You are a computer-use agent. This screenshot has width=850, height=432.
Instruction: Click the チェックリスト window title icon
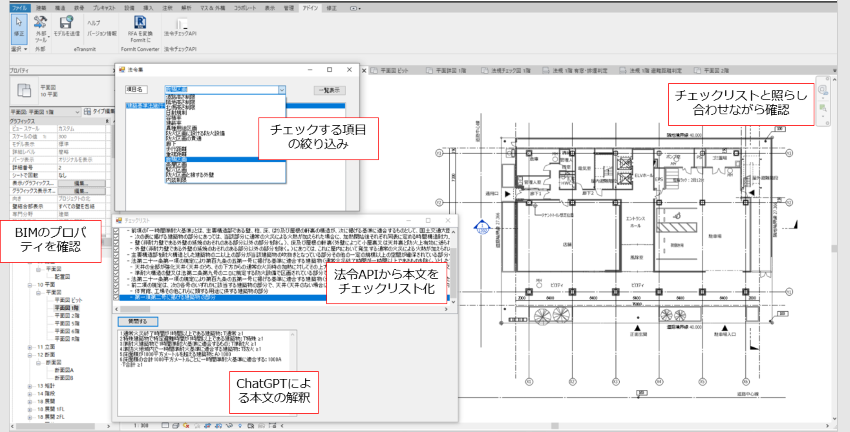(x=119, y=221)
